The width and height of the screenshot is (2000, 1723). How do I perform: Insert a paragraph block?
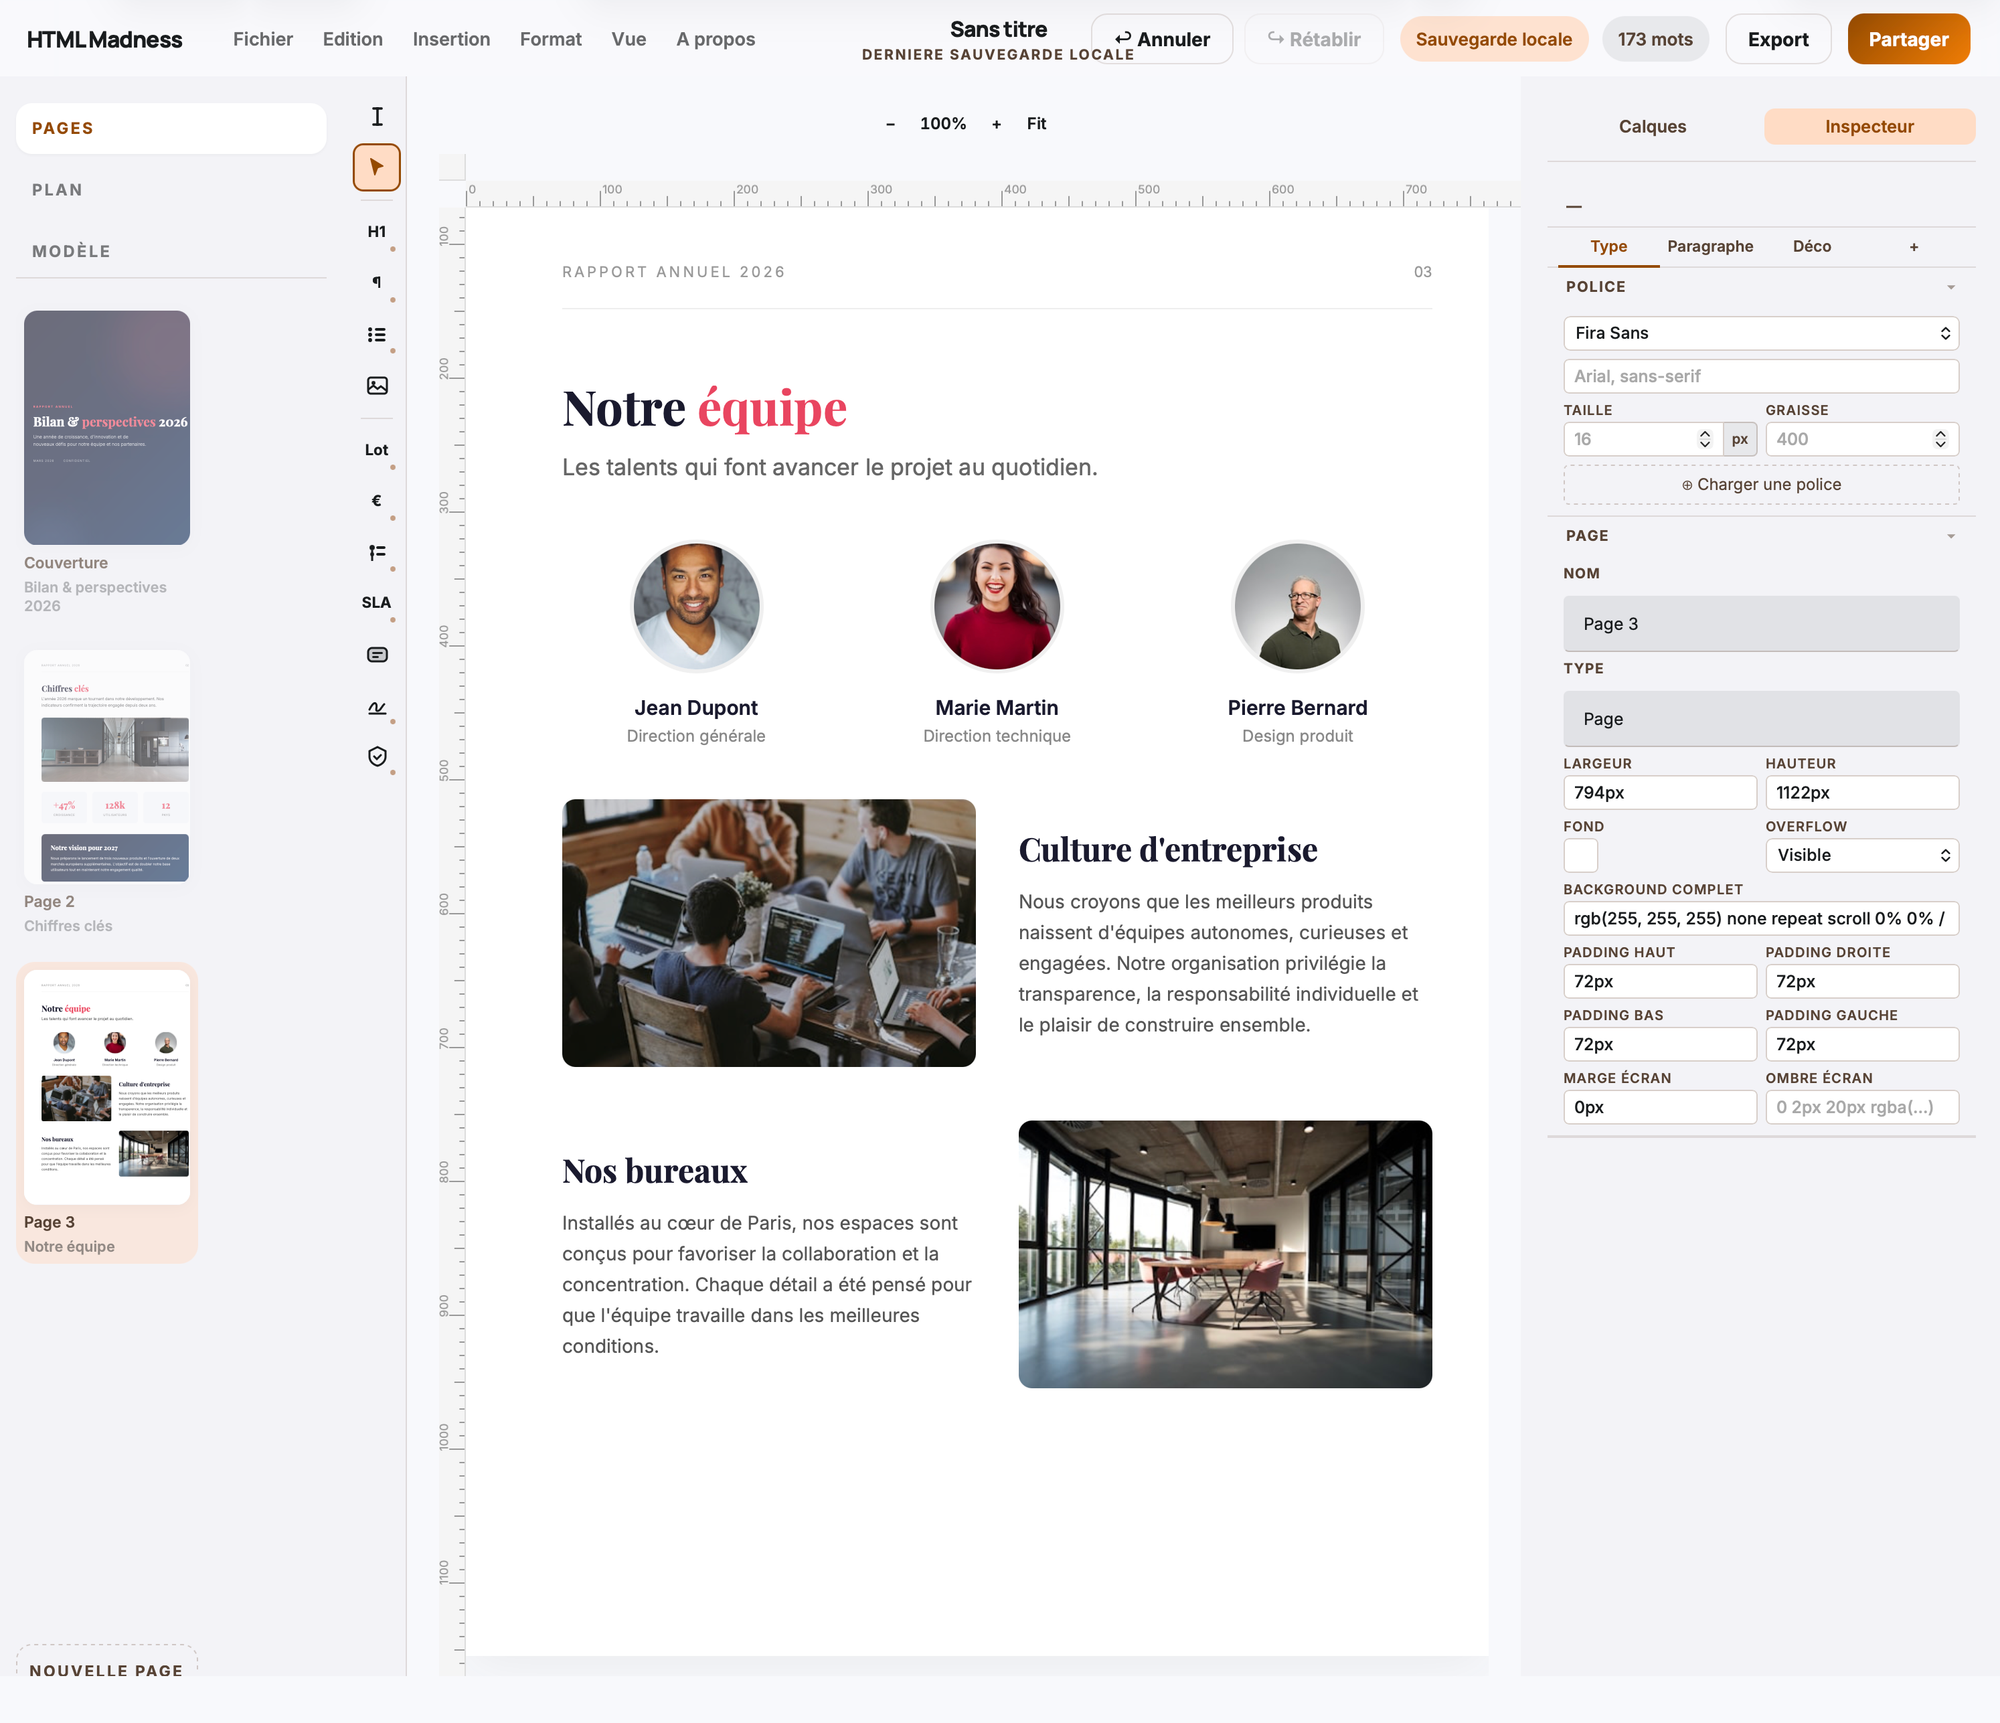(x=377, y=282)
